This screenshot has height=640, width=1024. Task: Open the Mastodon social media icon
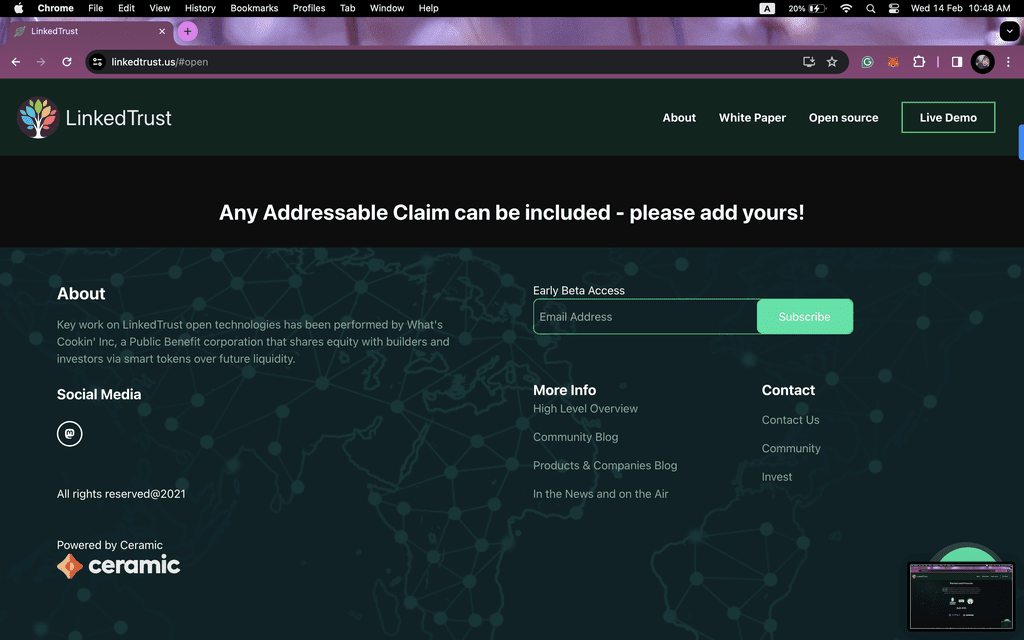tap(69, 434)
